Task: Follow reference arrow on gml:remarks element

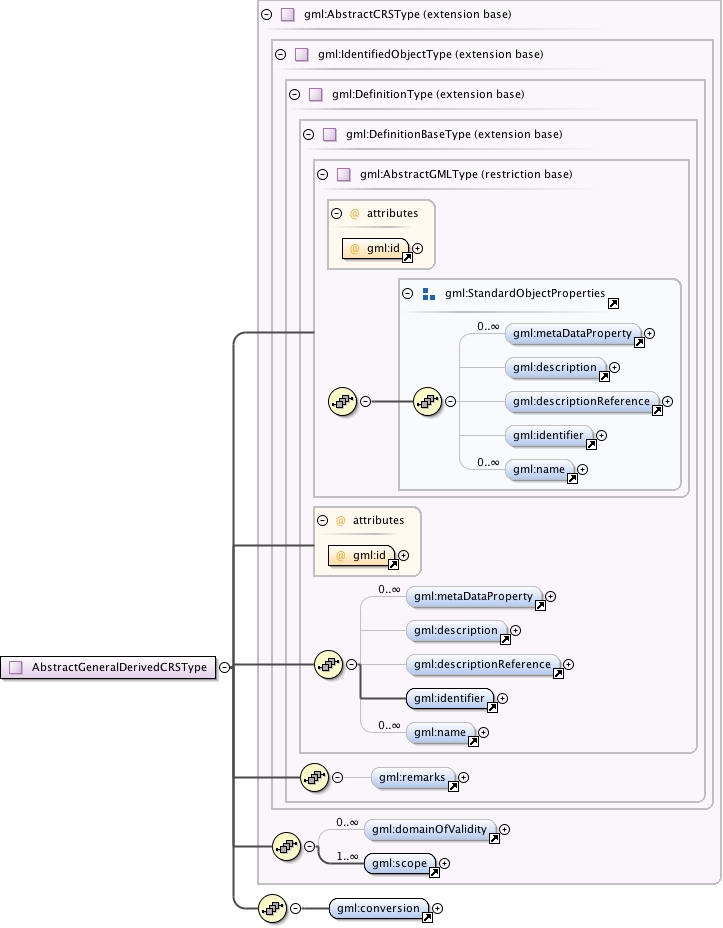Action: point(453,787)
